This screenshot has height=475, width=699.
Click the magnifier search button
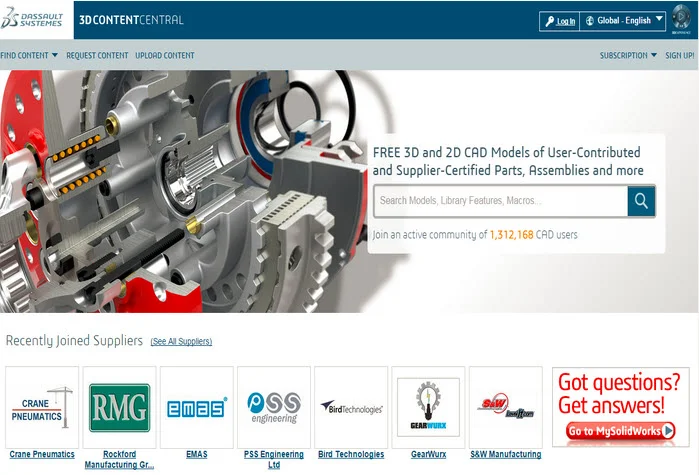point(641,201)
